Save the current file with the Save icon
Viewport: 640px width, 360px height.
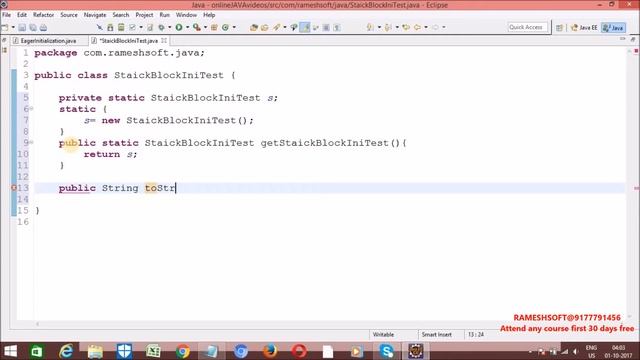[x=22, y=27]
